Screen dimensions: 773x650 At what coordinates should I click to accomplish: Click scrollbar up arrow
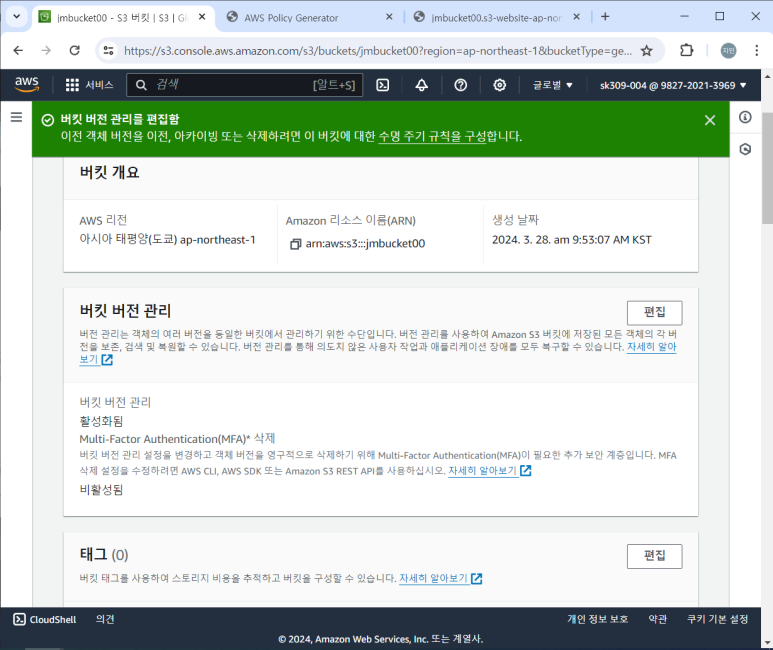[x=767, y=77]
